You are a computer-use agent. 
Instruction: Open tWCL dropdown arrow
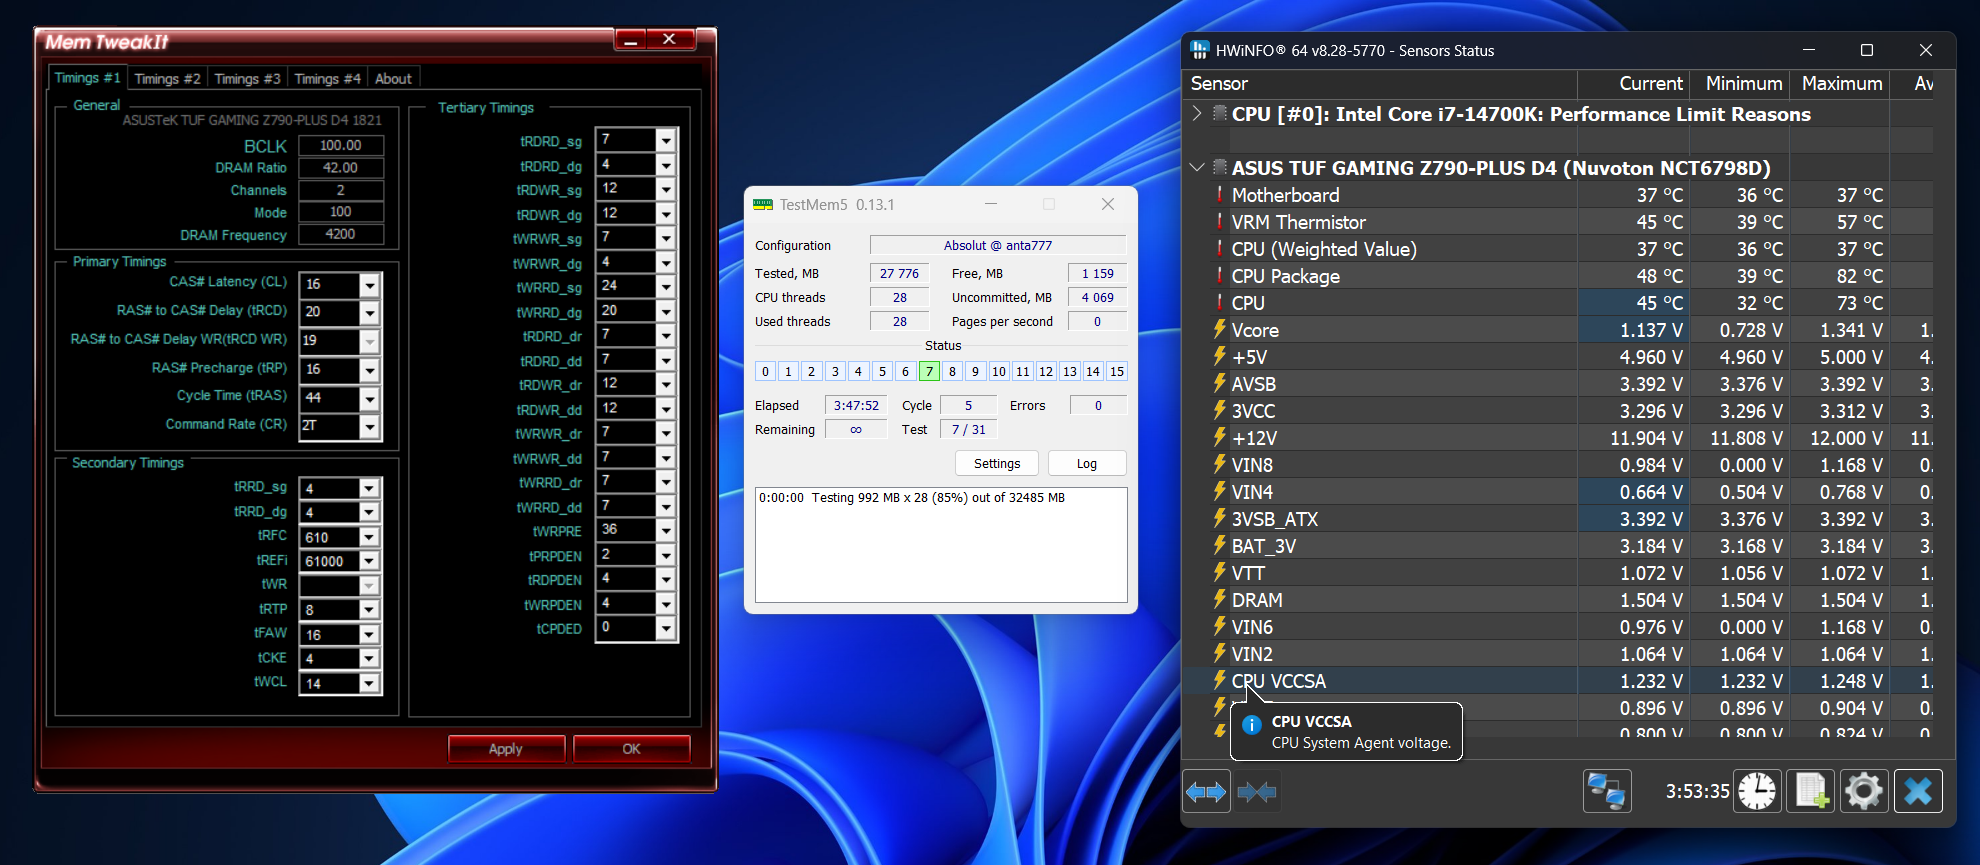(x=369, y=684)
